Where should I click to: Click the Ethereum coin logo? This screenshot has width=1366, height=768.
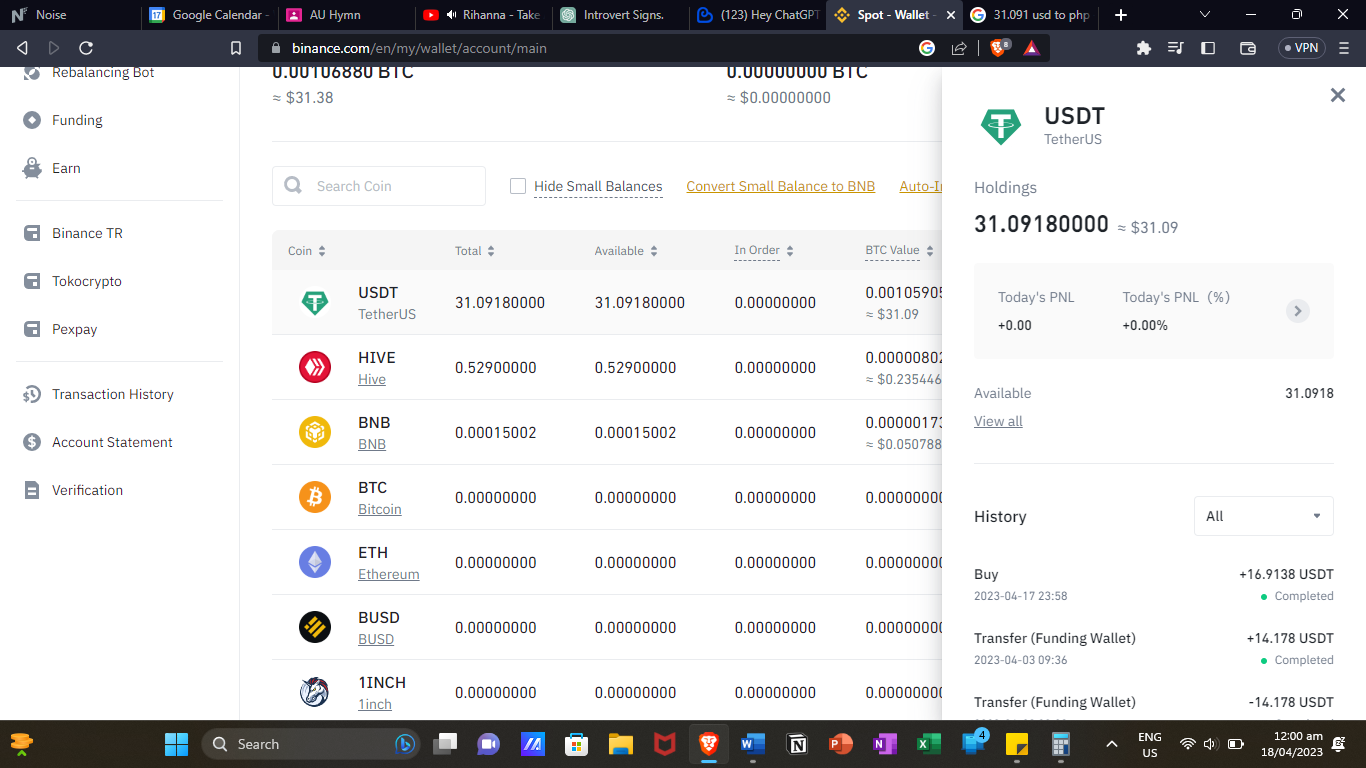[315, 563]
